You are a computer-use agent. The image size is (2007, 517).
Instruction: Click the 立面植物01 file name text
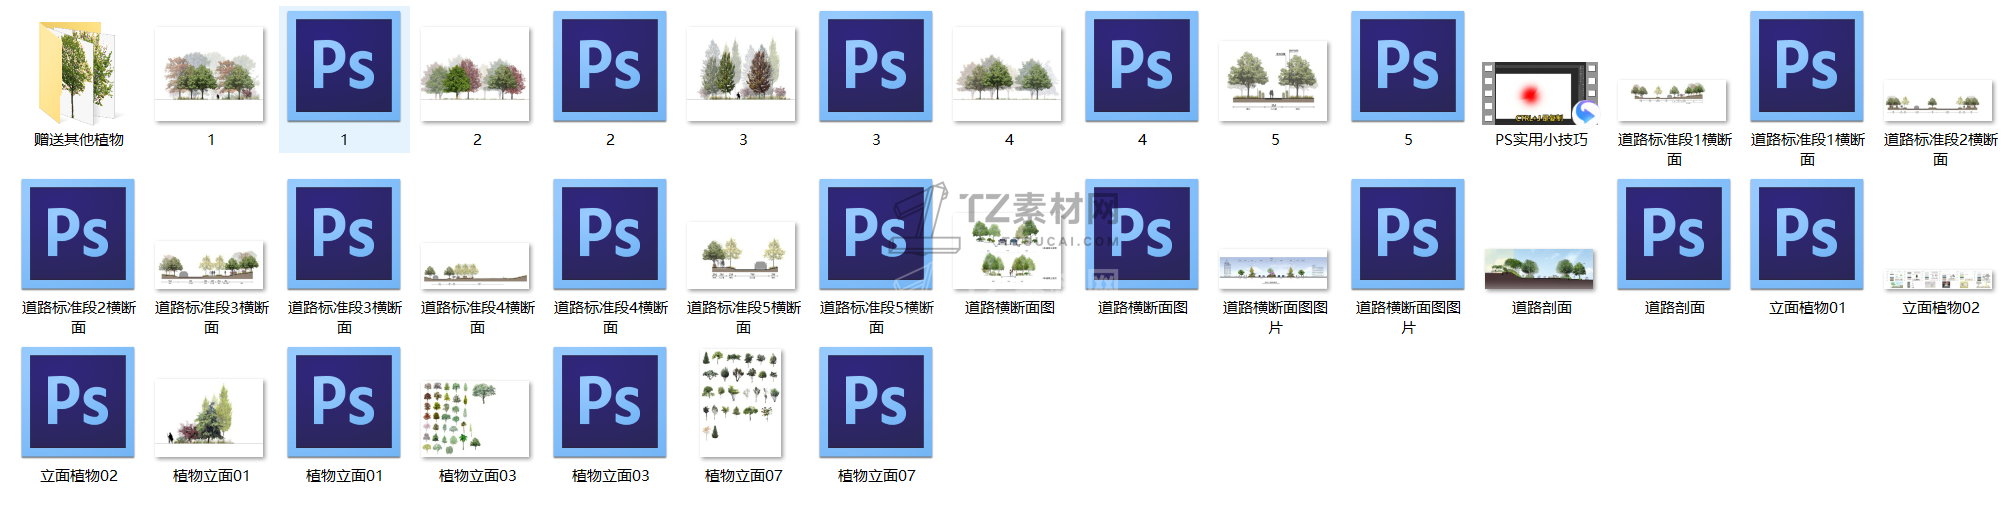[x=1807, y=308]
